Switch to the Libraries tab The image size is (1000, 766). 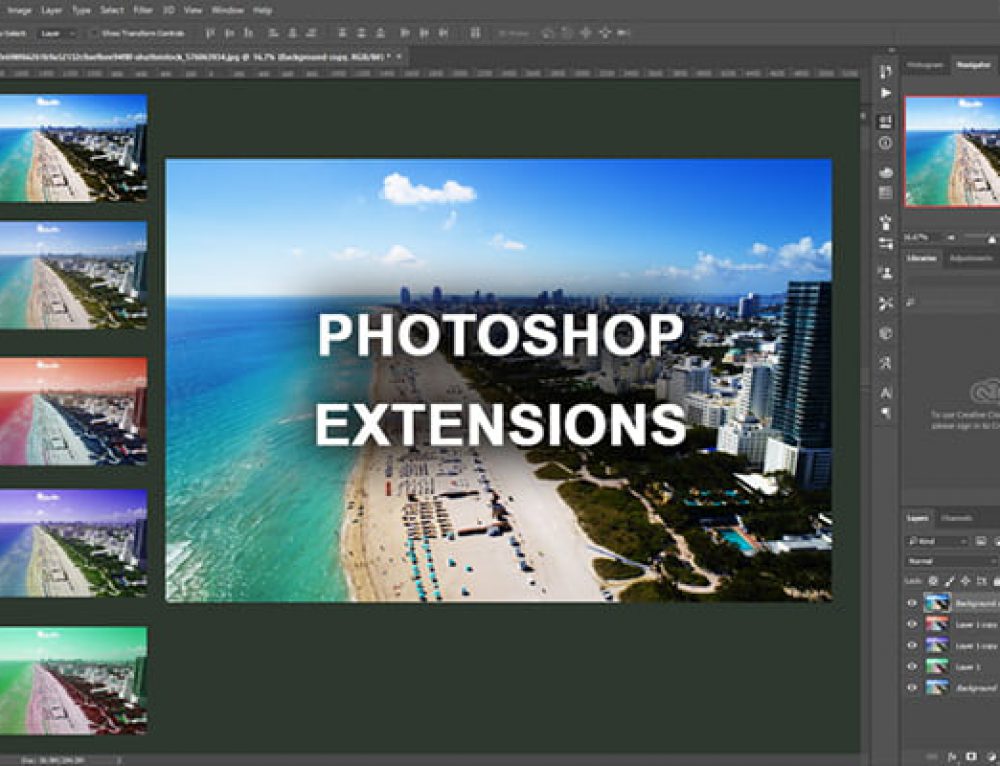(922, 258)
